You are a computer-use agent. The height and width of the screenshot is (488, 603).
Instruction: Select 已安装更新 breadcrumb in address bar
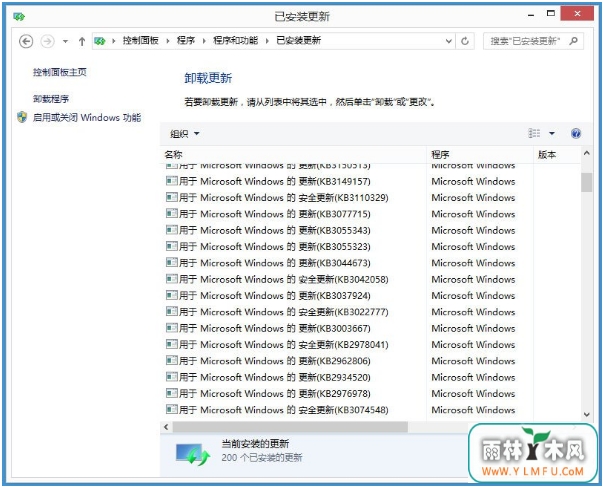tap(298, 40)
